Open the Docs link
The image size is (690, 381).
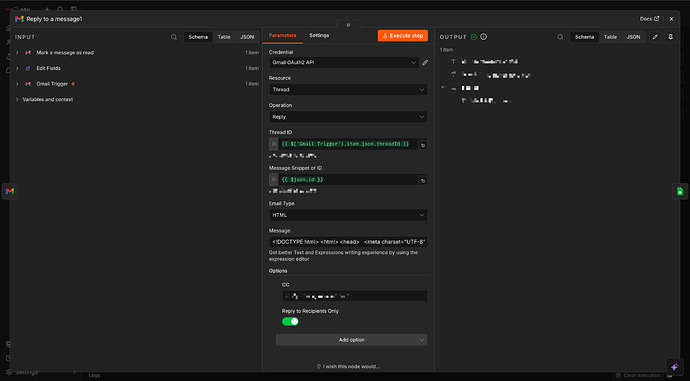pyautogui.click(x=649, y=19)
